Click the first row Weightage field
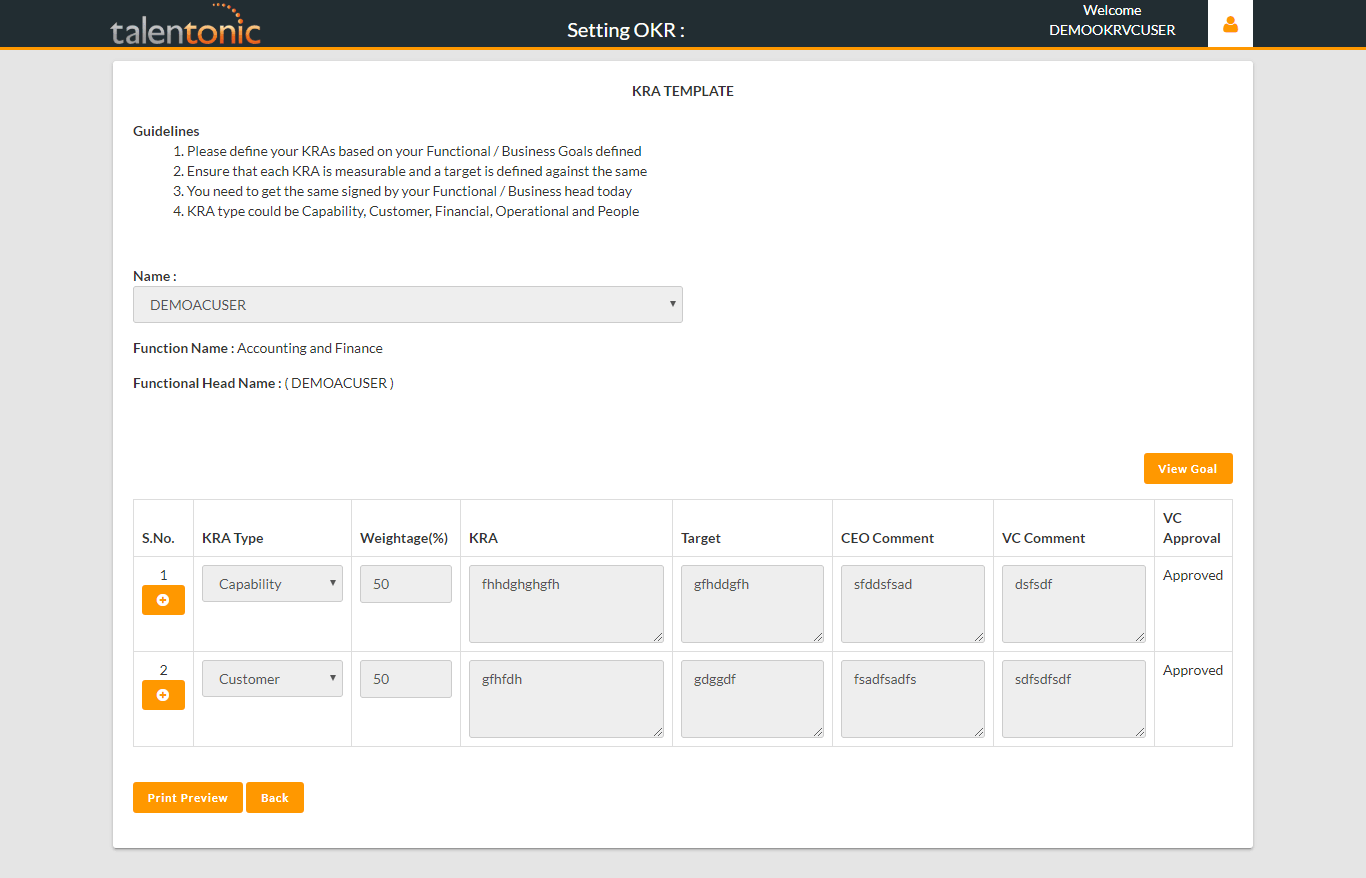This screenshot has width=1366, height=878. point(406,584)
